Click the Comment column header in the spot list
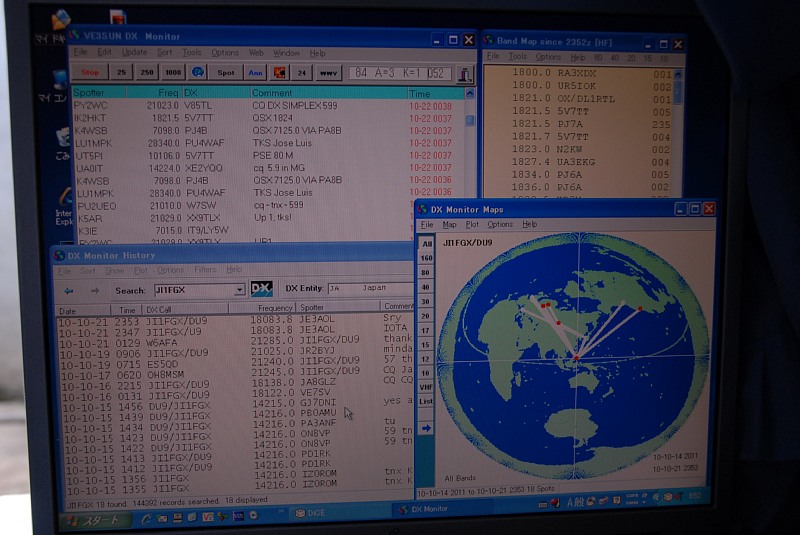This screenshot has width=800, height=535. pyautogui.click(x=329, y=93)
